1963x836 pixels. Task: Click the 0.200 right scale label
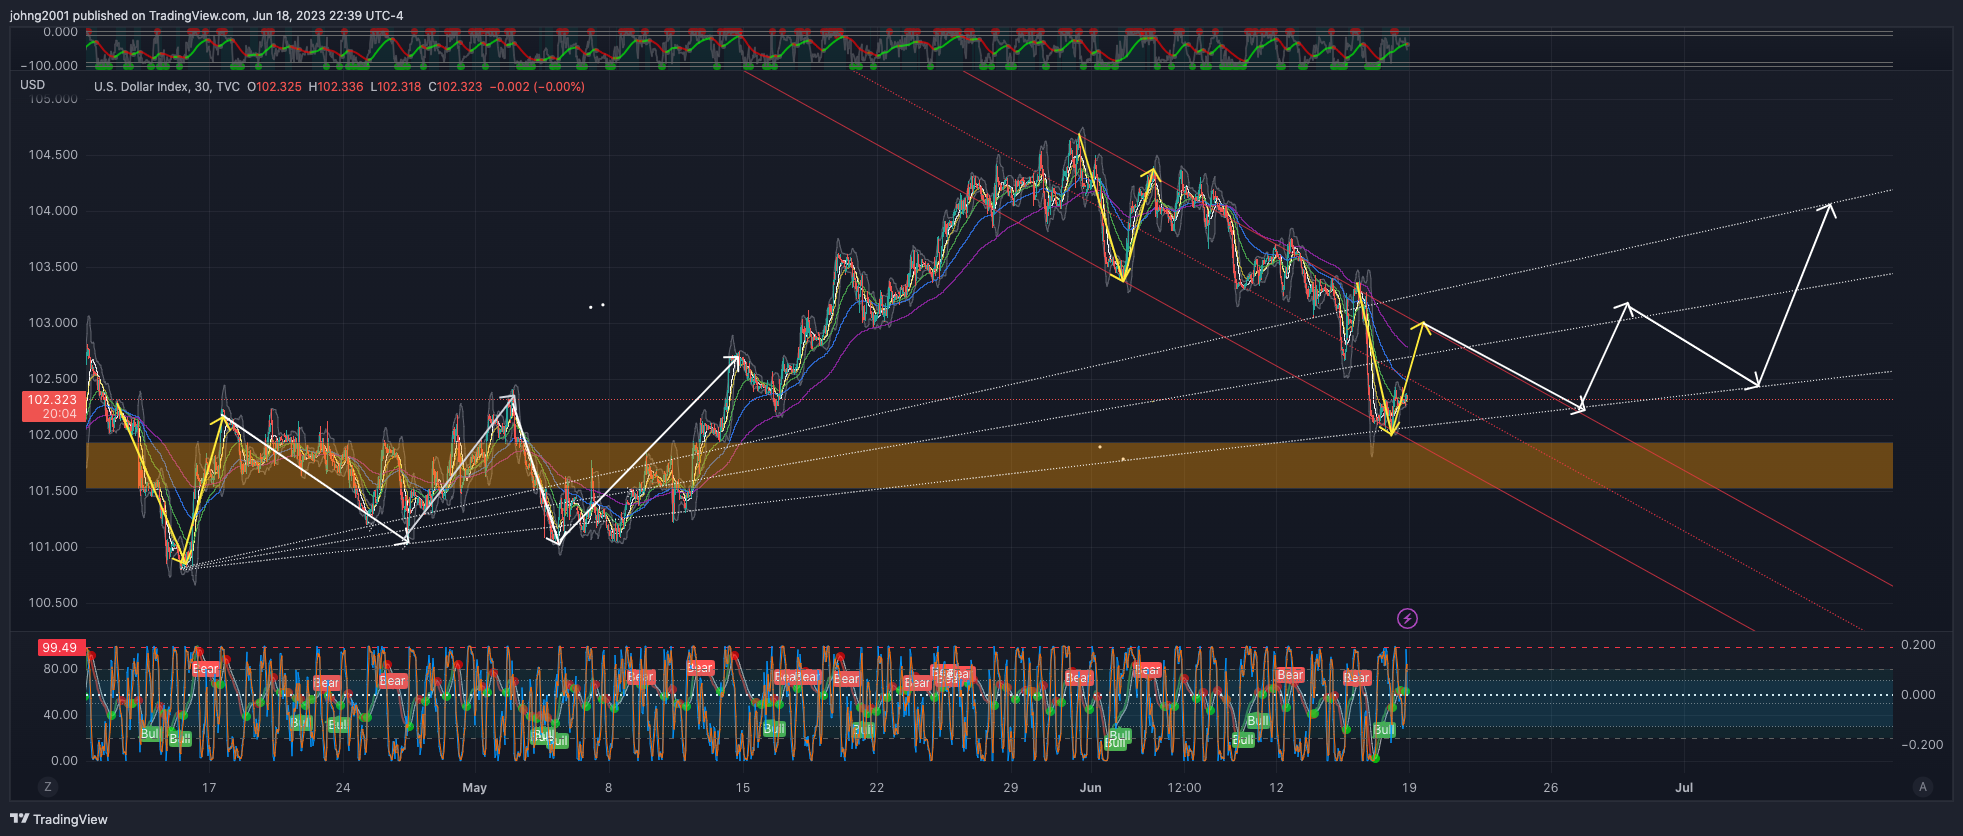click(x=1918, y=645)
